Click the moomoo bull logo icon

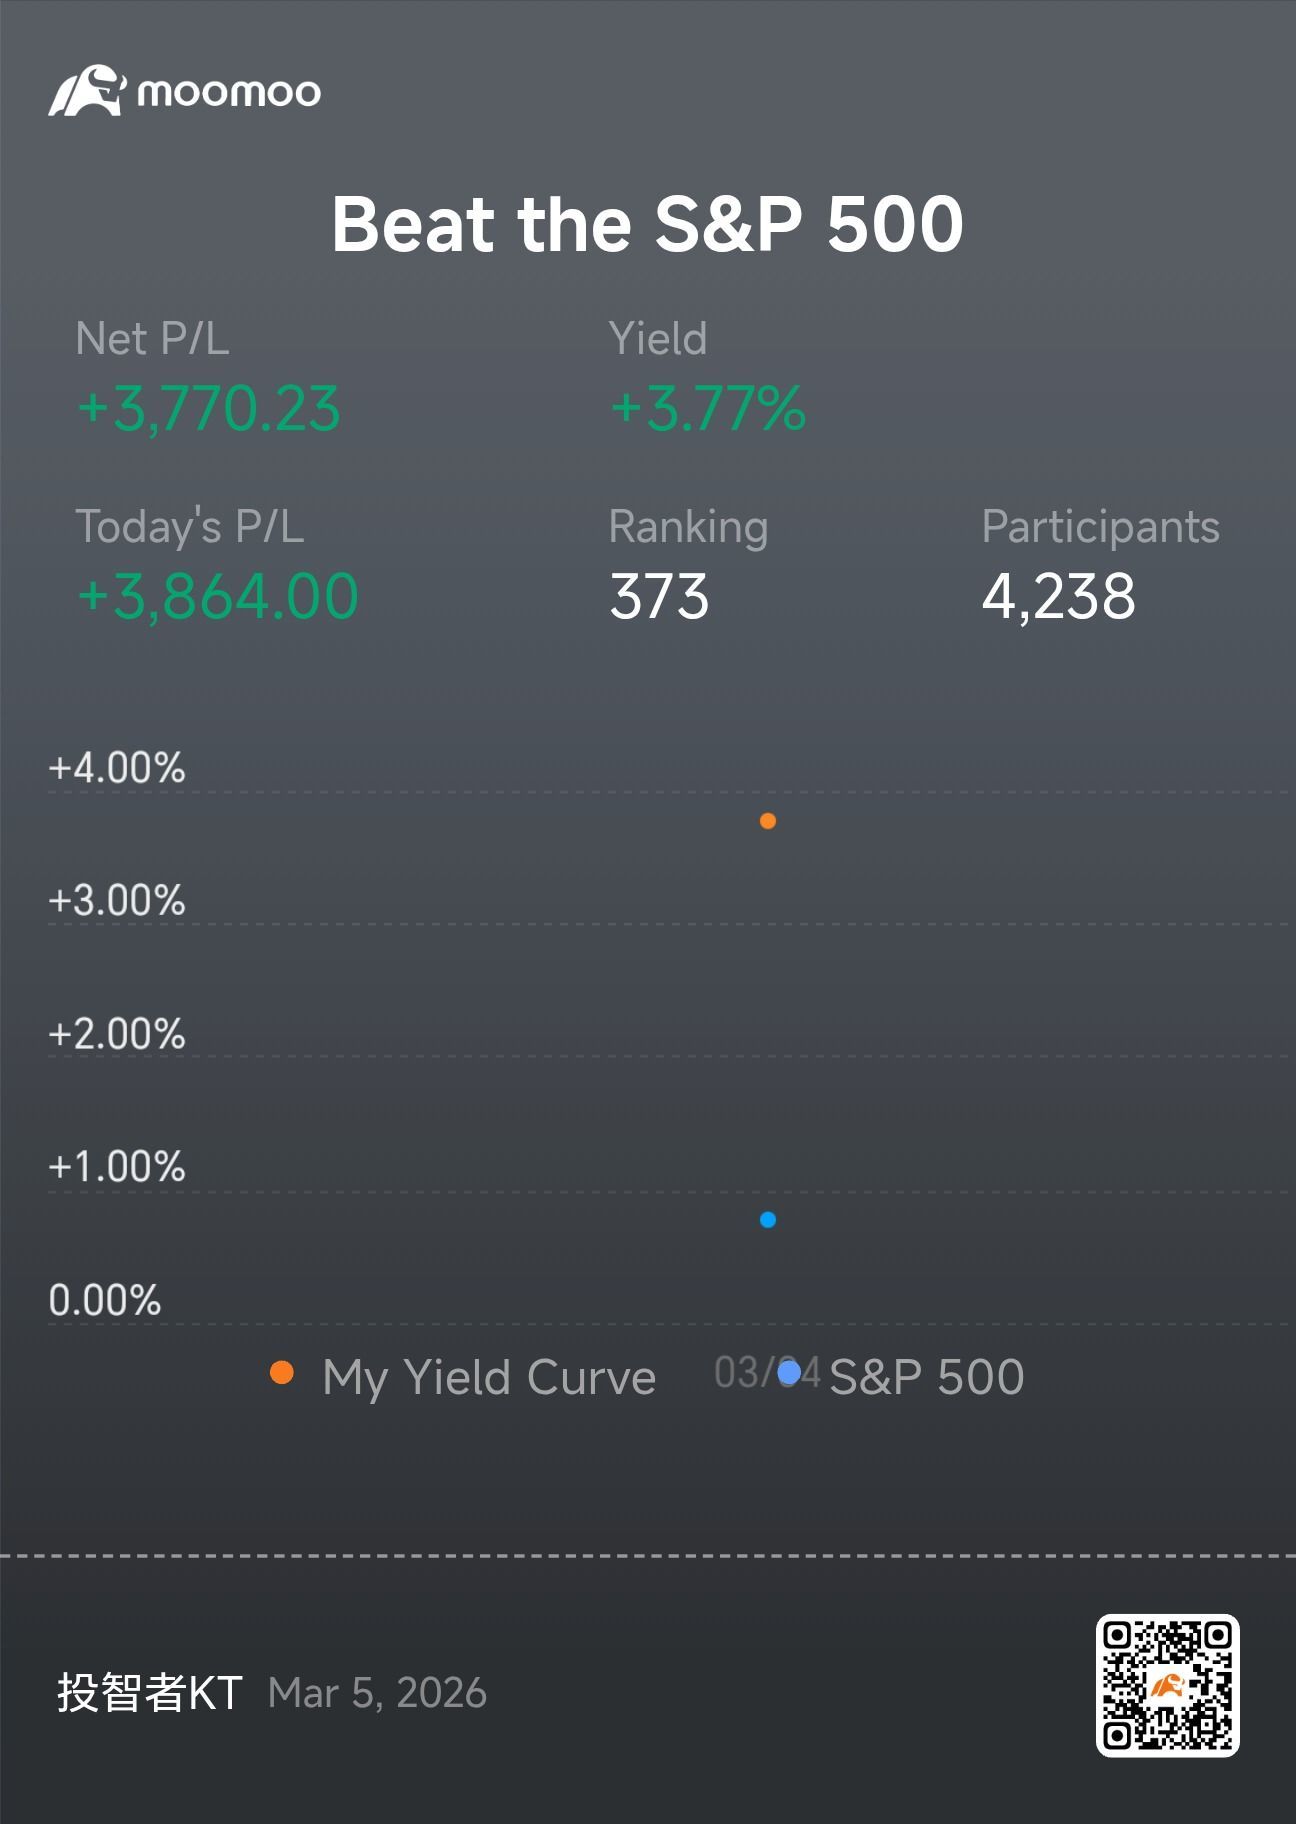tap(87, 91)
